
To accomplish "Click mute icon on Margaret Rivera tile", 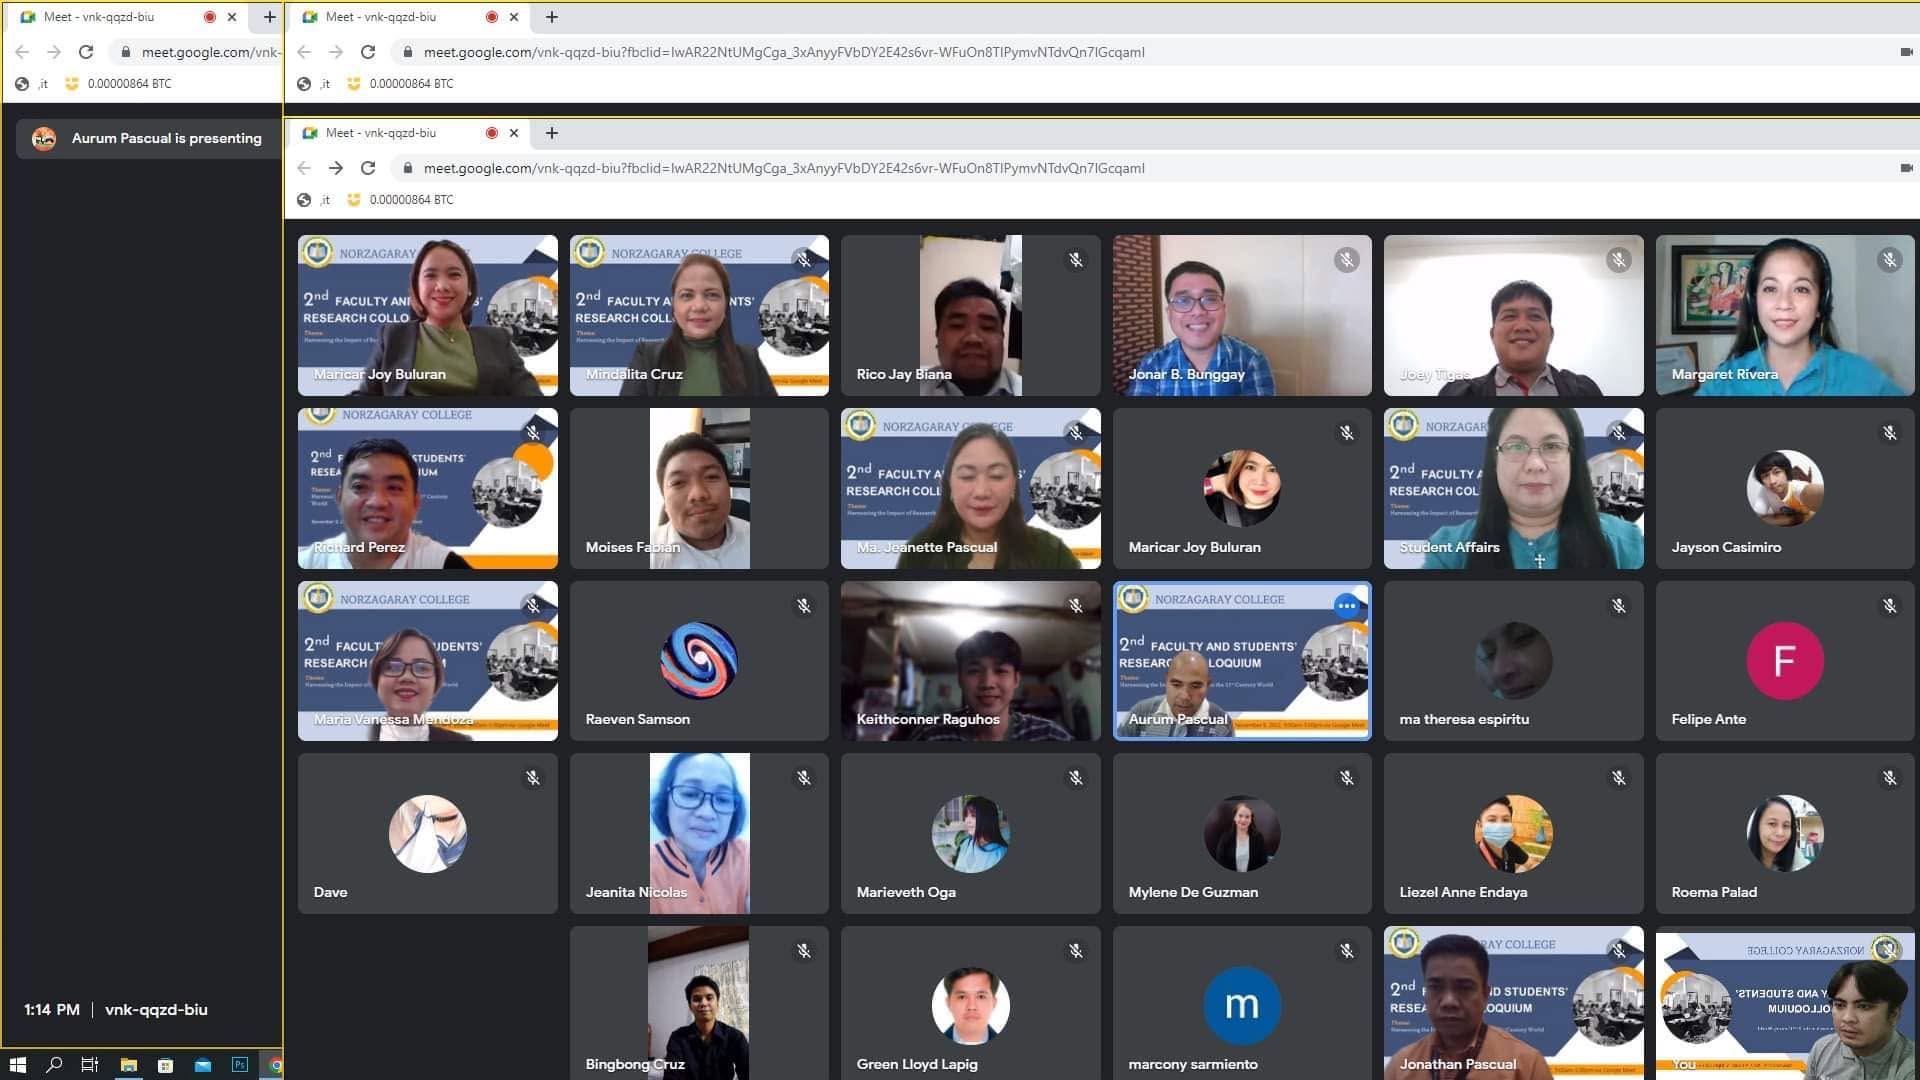I will (x=1889, y=260).
